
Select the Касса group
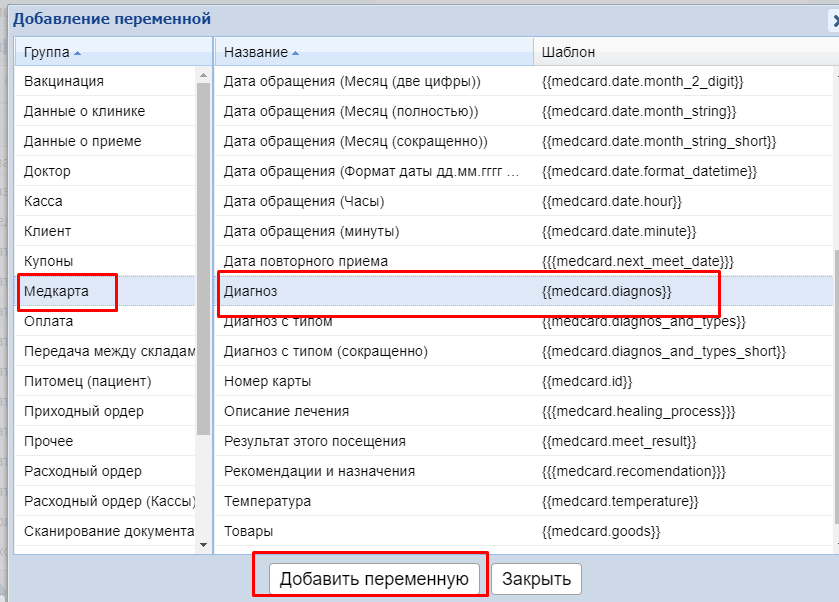coord(43,201)
